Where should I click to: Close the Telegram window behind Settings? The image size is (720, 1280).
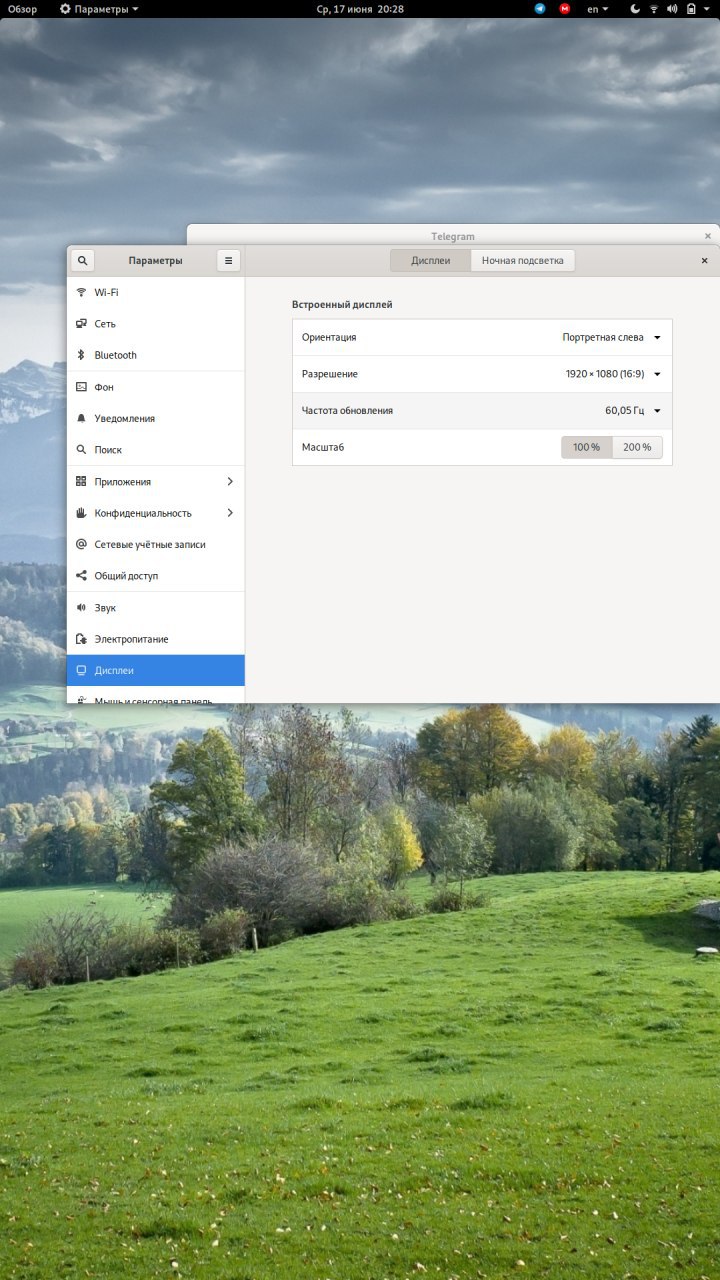point(708,236)
